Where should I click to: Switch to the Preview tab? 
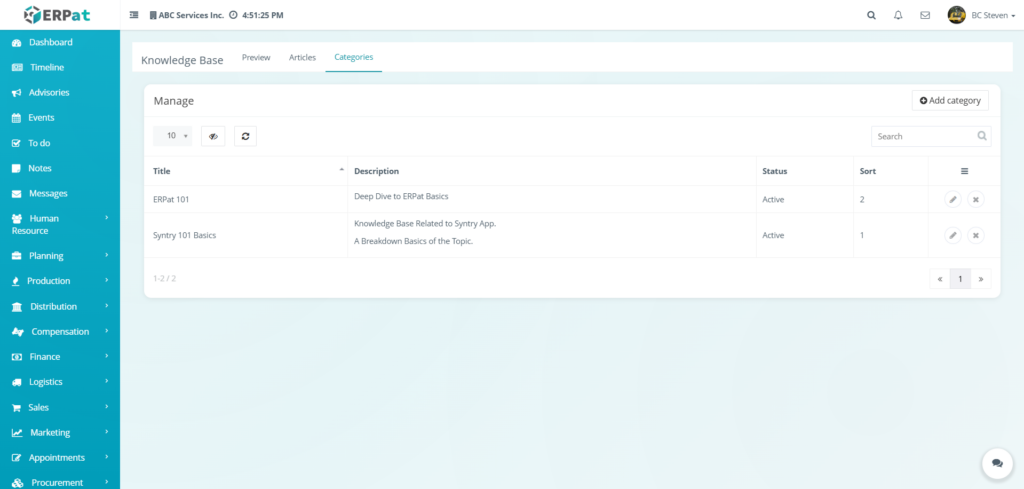[x=256, y=57]
